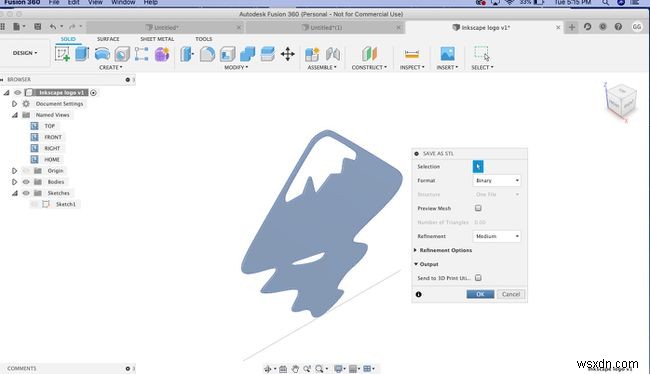Switch to the Sheet Metal tab
Screen dimensions: 650x374
[157, 39]
